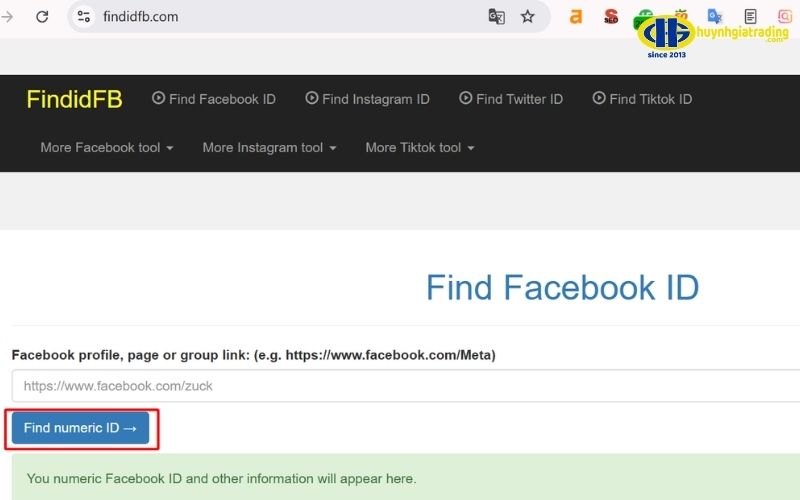
Task: Go to the FindidFB home logo
Action: coord(74,99)
